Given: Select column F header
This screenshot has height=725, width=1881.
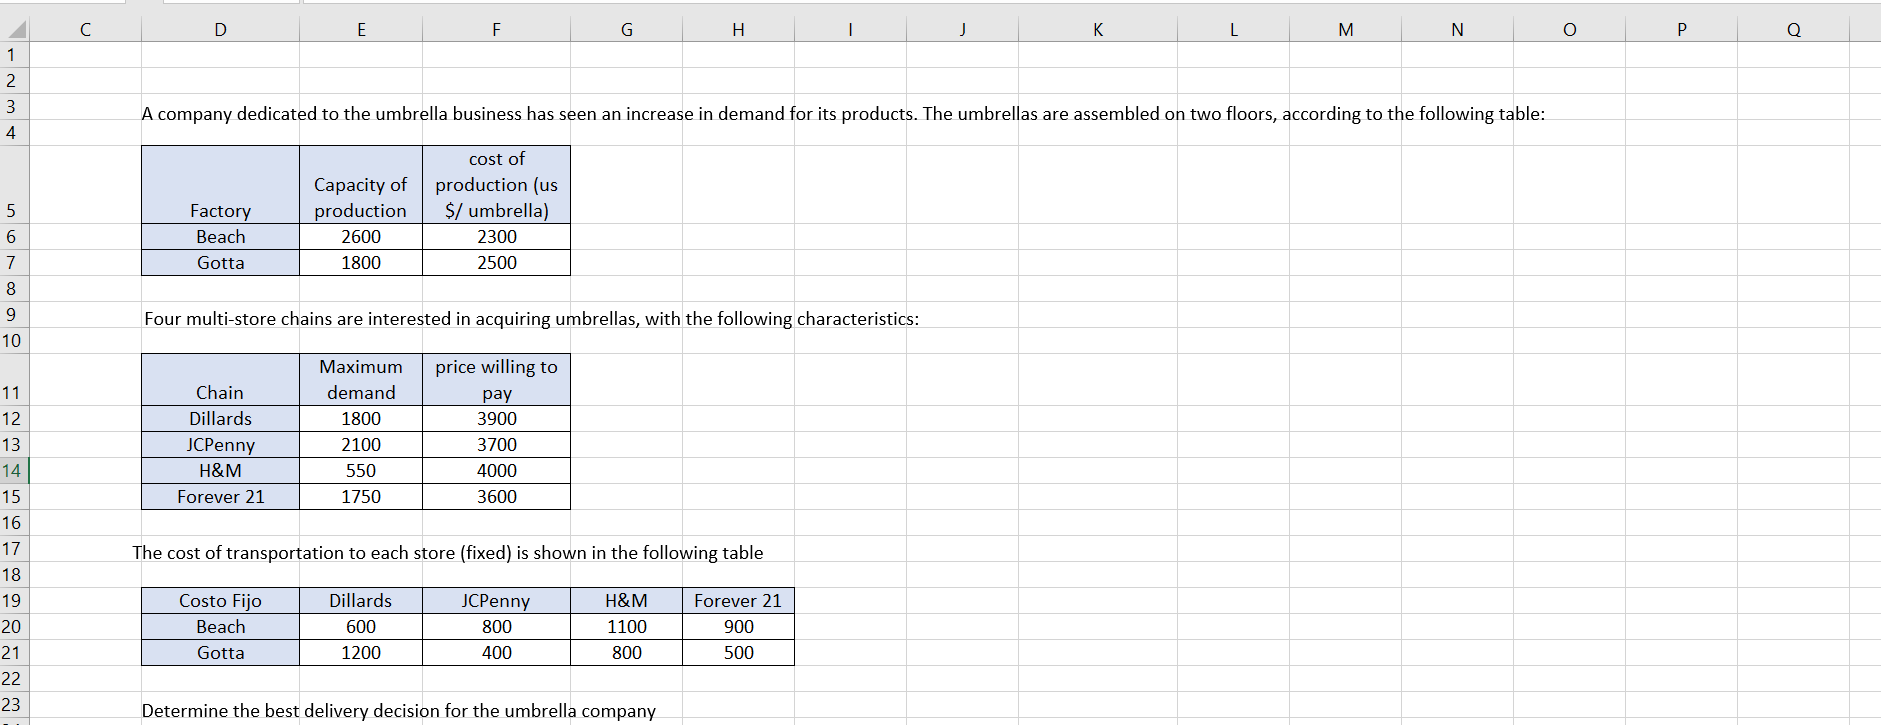Looking at the screenshot, I should point(496,30).
